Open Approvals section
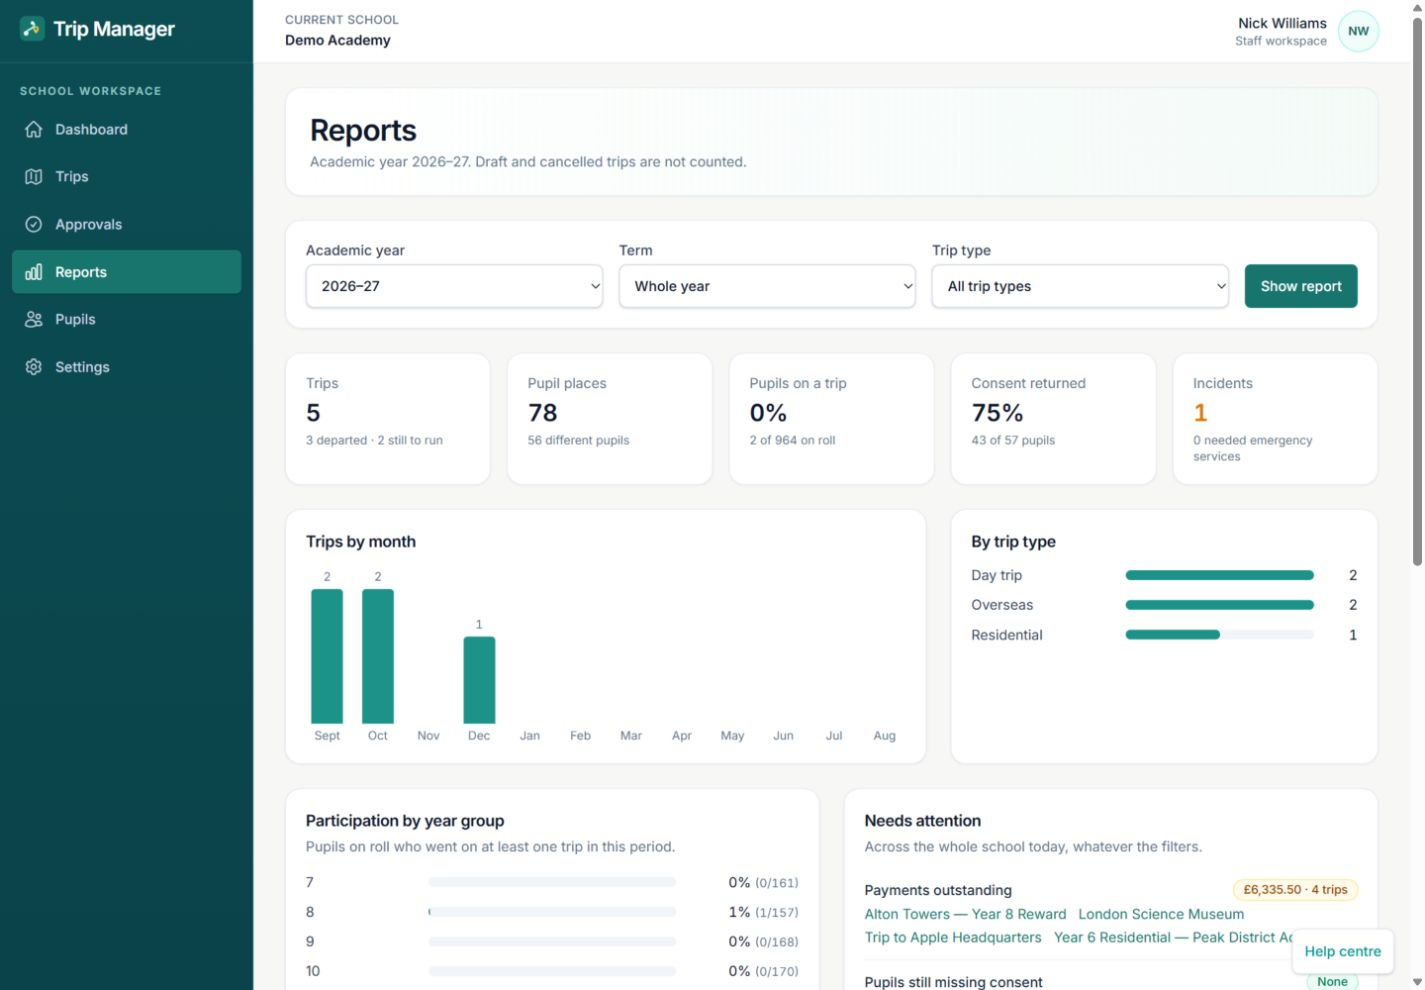The height and width of the screenshot is (990, 1425). coord(127,224)
